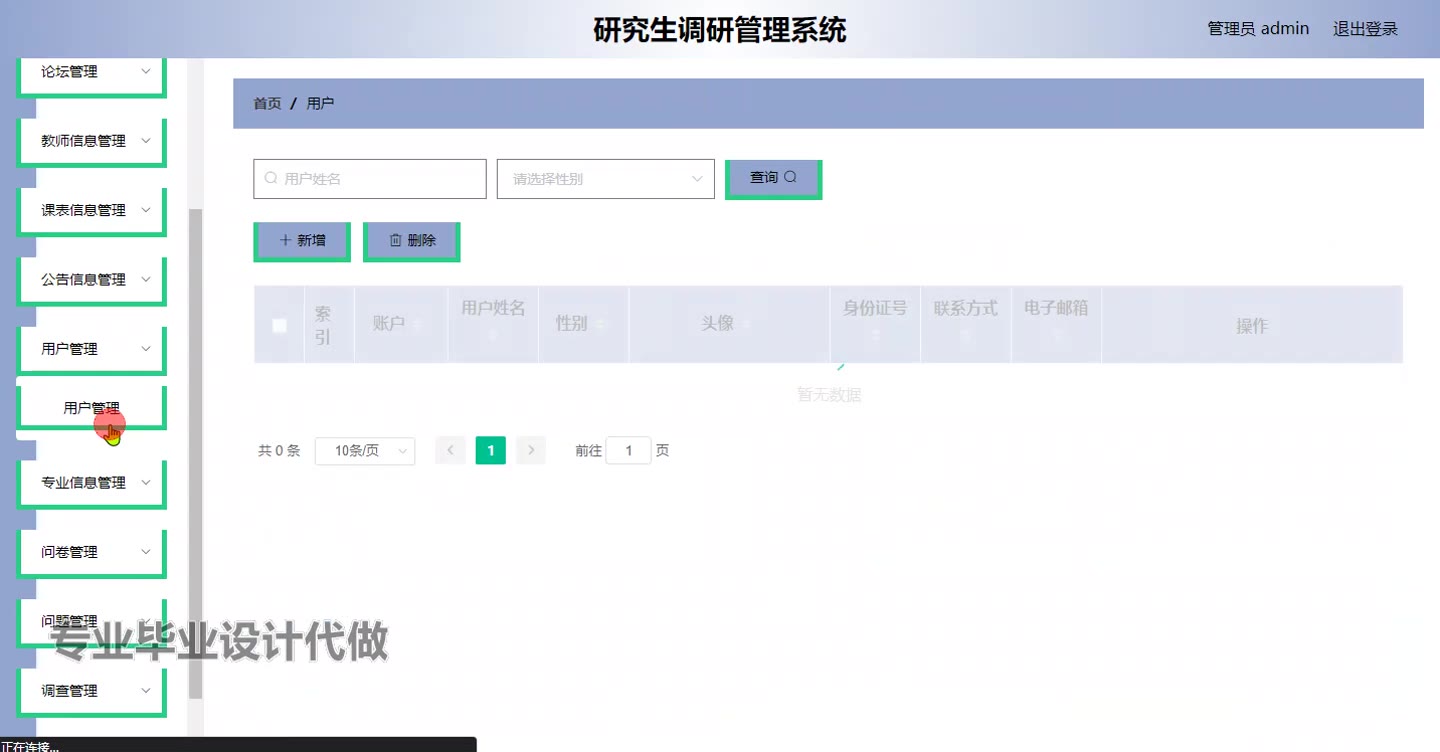The image size is (1440, 752).
Task: Open the 10条/页 page size dropdown
Action: 365,451
